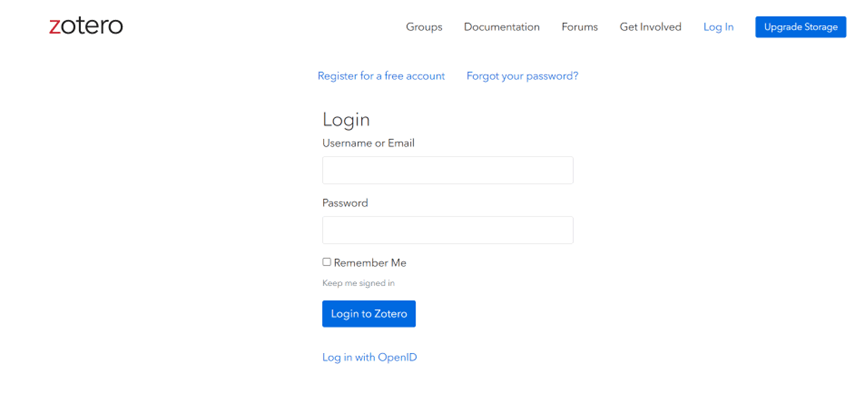Open the Forums link
The width and height of the screenshot is (865, 403).
tap(580, 27)
